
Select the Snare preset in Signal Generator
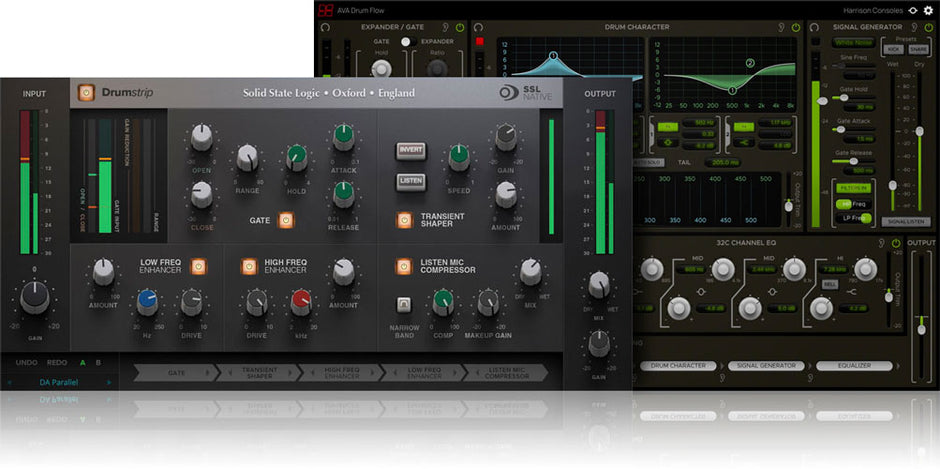pyautogui.click(x=917, y=49)
